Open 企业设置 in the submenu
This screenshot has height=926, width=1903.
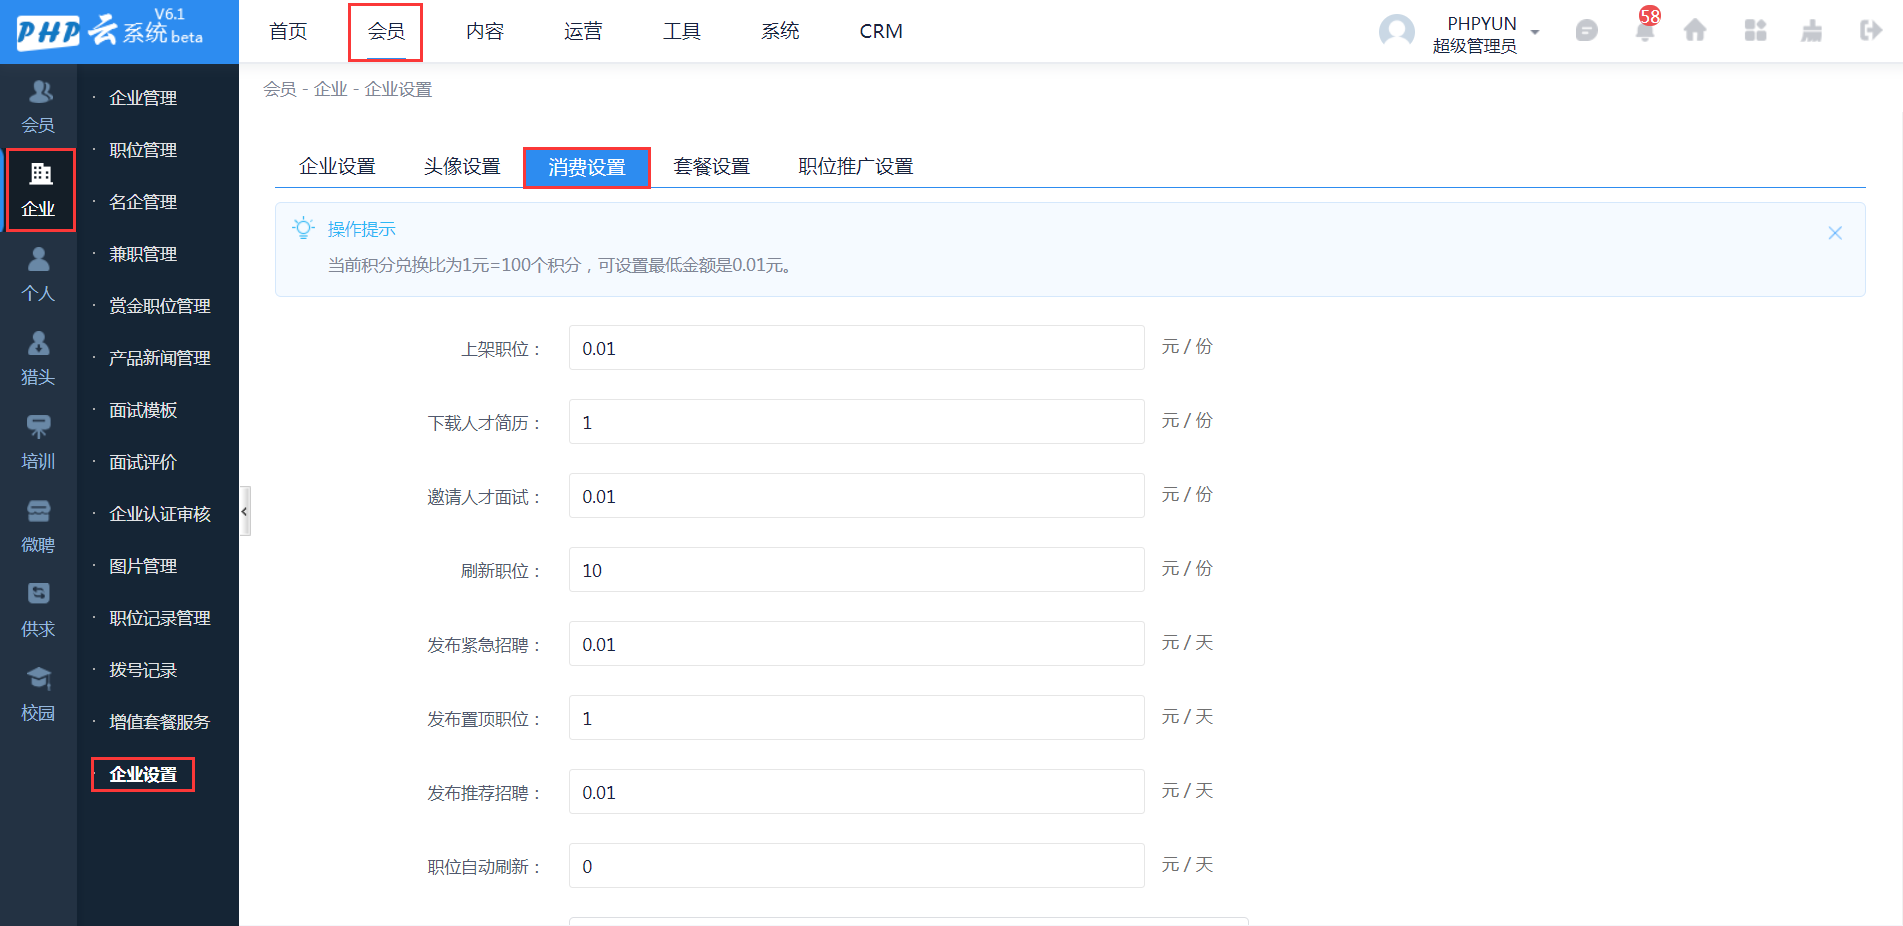(x=143, y=774)
